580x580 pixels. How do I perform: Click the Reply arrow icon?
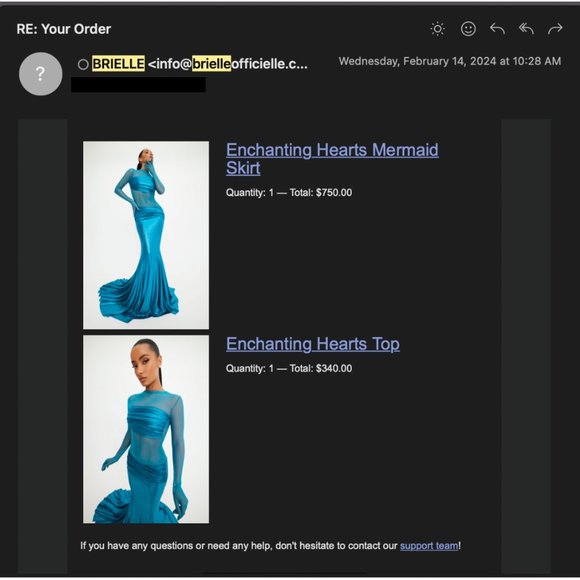pos(498,28)
